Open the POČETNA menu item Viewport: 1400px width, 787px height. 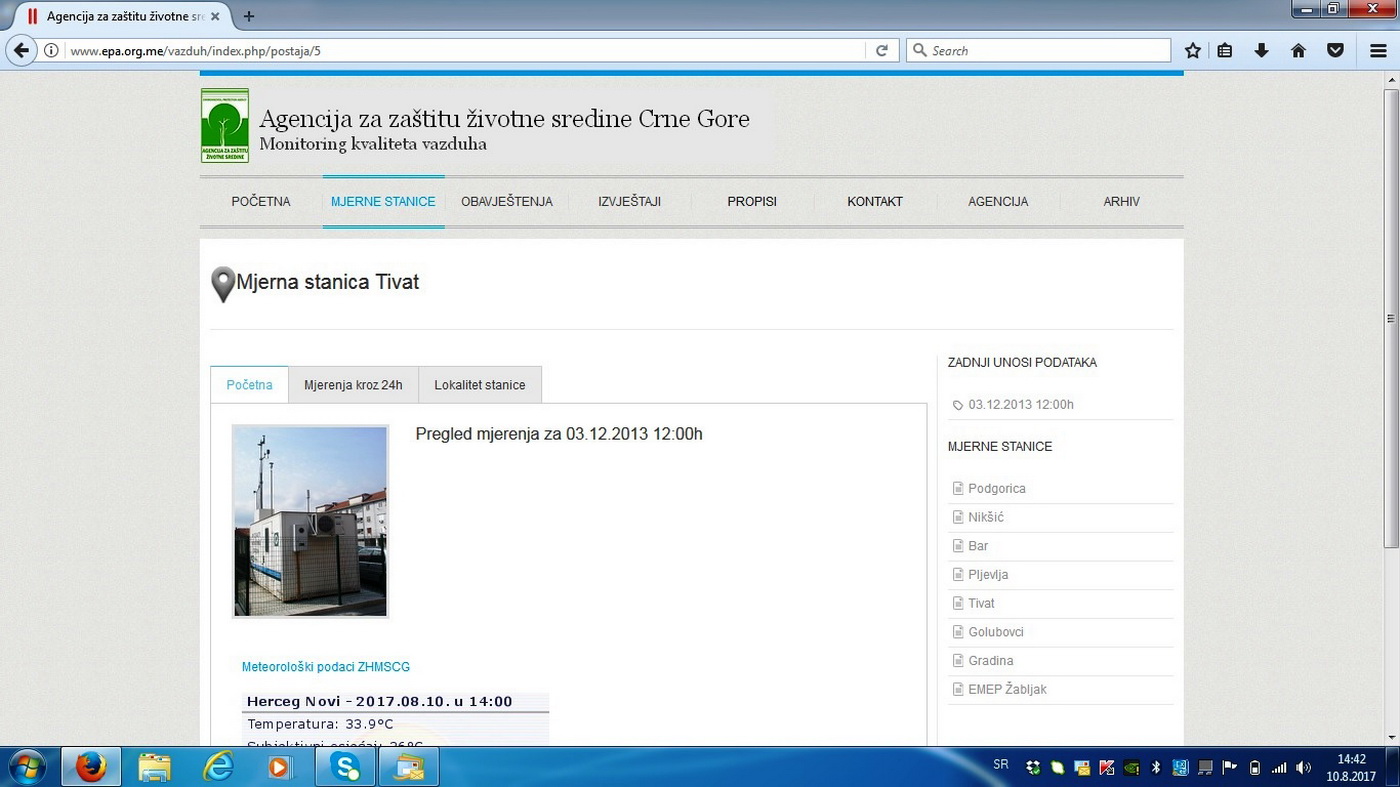pyautogui.click(x=261, y=202)
